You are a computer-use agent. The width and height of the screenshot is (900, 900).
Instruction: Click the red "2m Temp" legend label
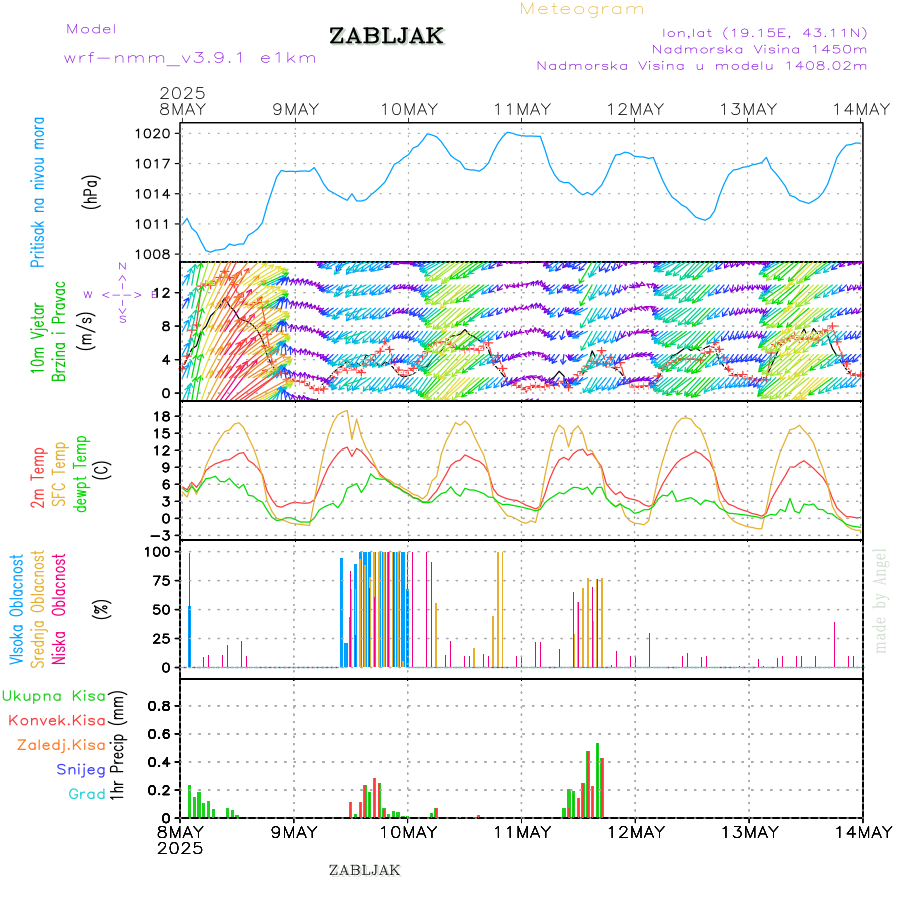(38, 478)
